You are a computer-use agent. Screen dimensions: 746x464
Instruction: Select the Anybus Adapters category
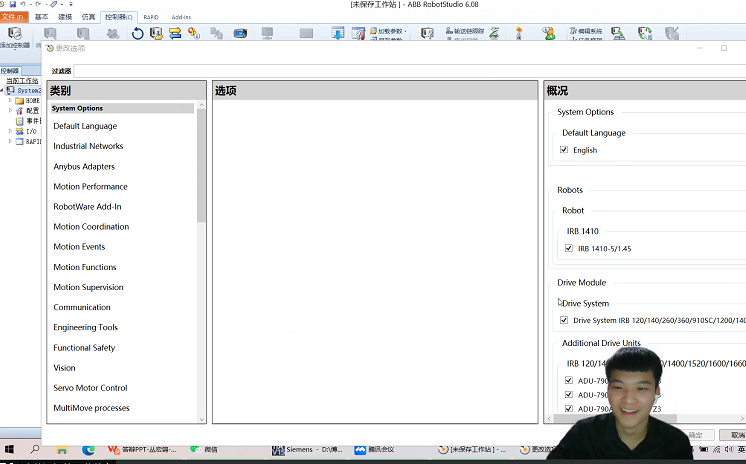point(84,167)
